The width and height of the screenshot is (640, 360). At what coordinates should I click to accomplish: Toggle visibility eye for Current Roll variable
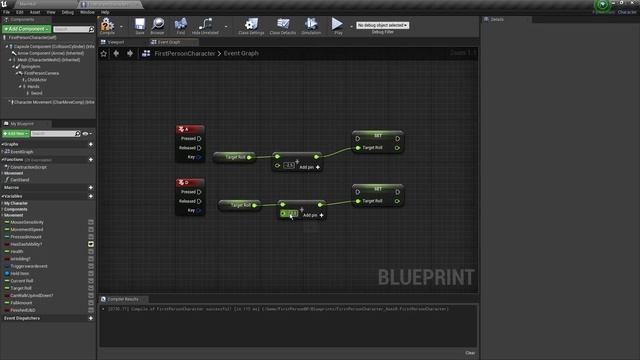pyautogui.click(x=91, y=281)
